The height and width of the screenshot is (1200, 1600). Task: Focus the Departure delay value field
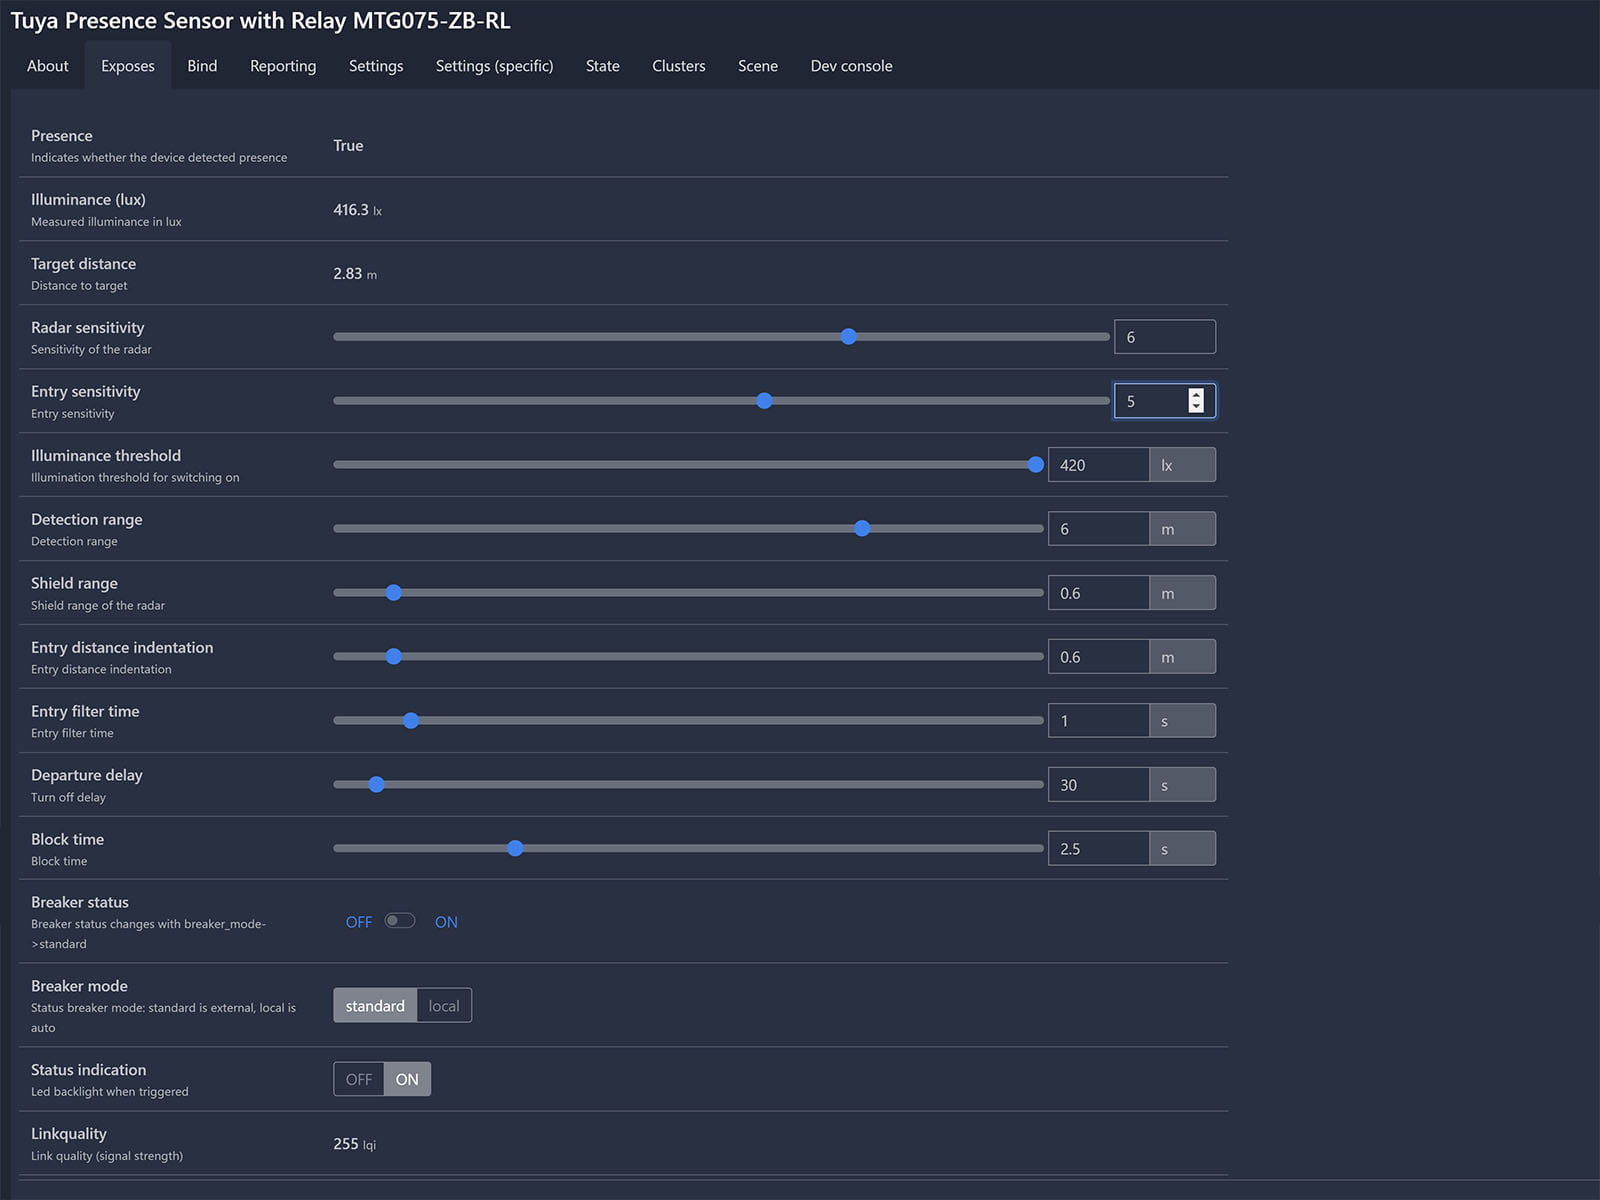pyautogui.click(x=1098, y=785)
